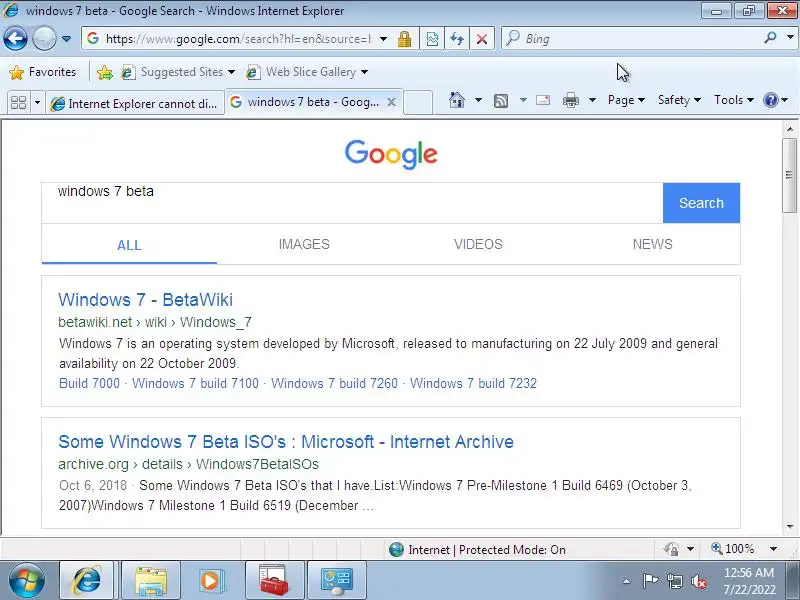
Task: Show hidden tray icons arrow
Action: 626,581
